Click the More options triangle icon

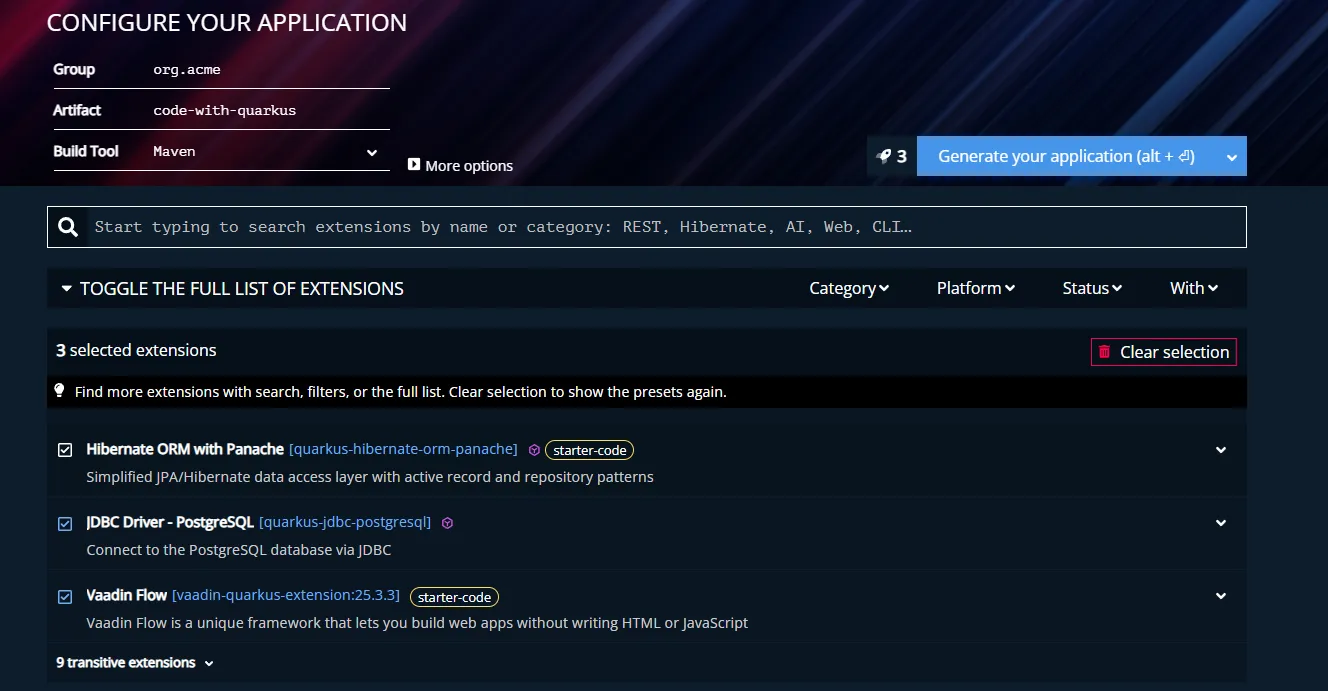[414, 164]
